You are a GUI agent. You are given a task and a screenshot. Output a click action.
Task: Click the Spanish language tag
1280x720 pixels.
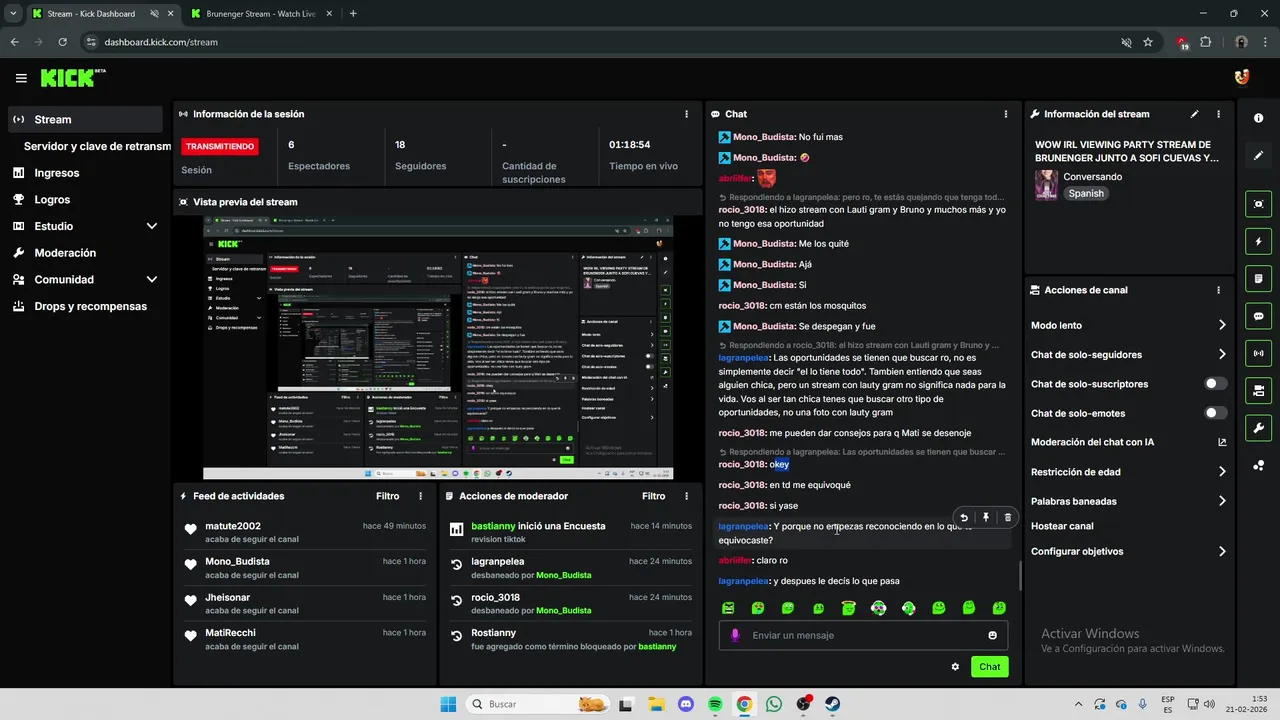[1086, 194]
